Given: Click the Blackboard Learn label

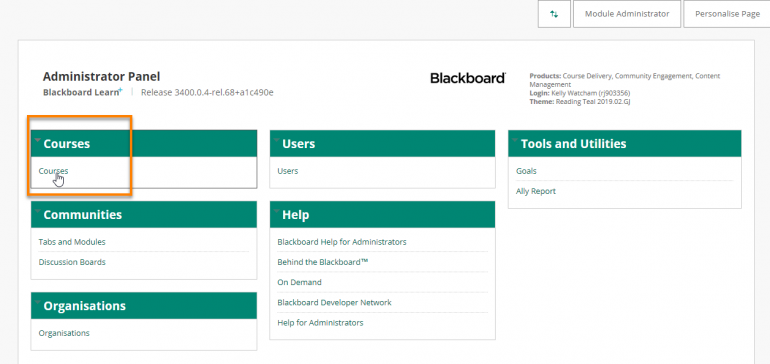Looking at the screenshot, I should pyautogui.click(x=82, y=92).
